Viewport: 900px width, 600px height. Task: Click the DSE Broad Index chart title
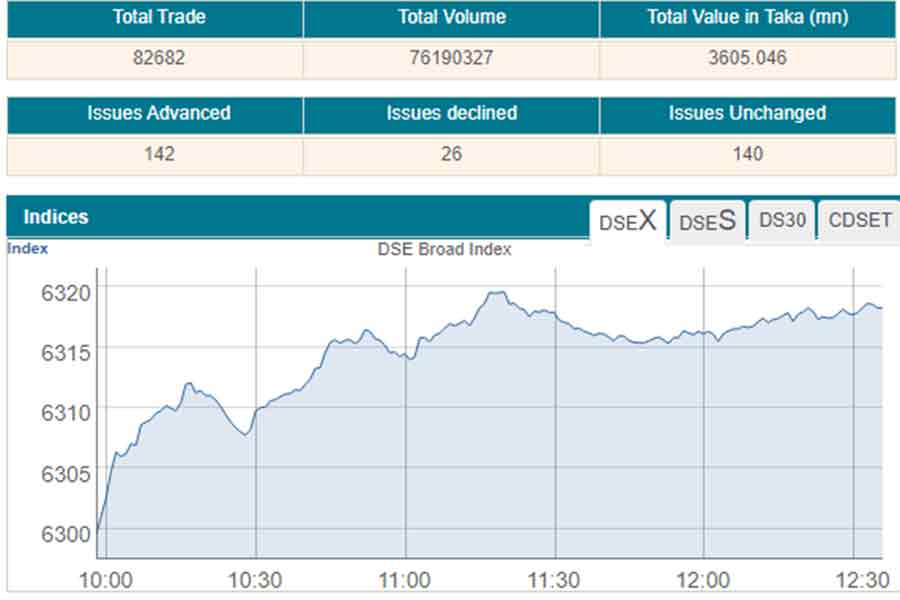click(444, 250)
